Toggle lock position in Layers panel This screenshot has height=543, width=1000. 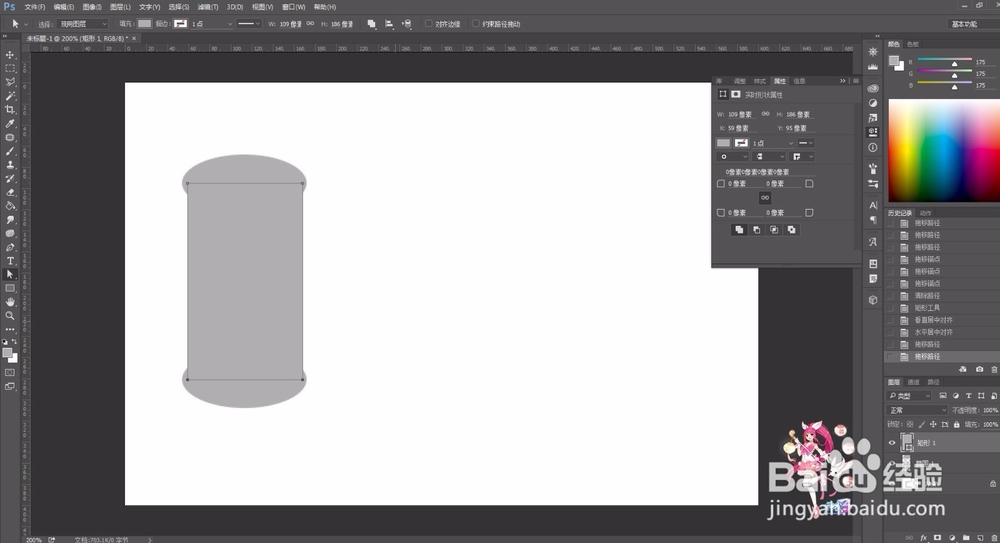pyautogui.click(x=933, y=424)
